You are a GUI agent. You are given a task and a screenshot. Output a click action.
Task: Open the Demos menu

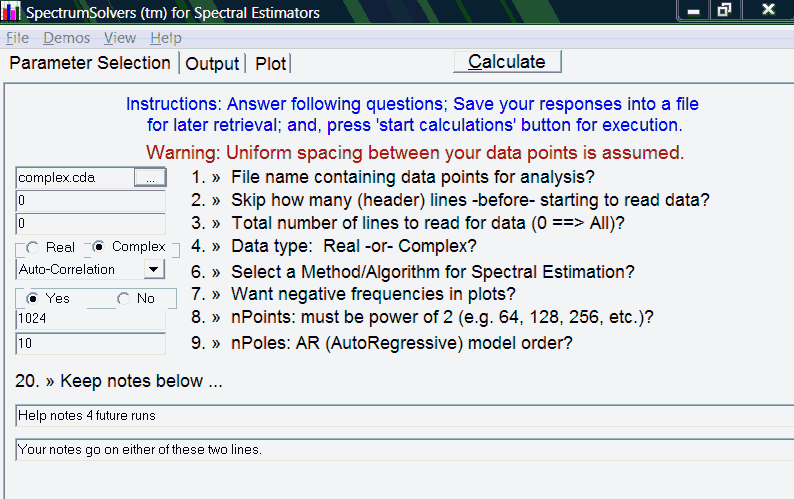pos(66,38)
